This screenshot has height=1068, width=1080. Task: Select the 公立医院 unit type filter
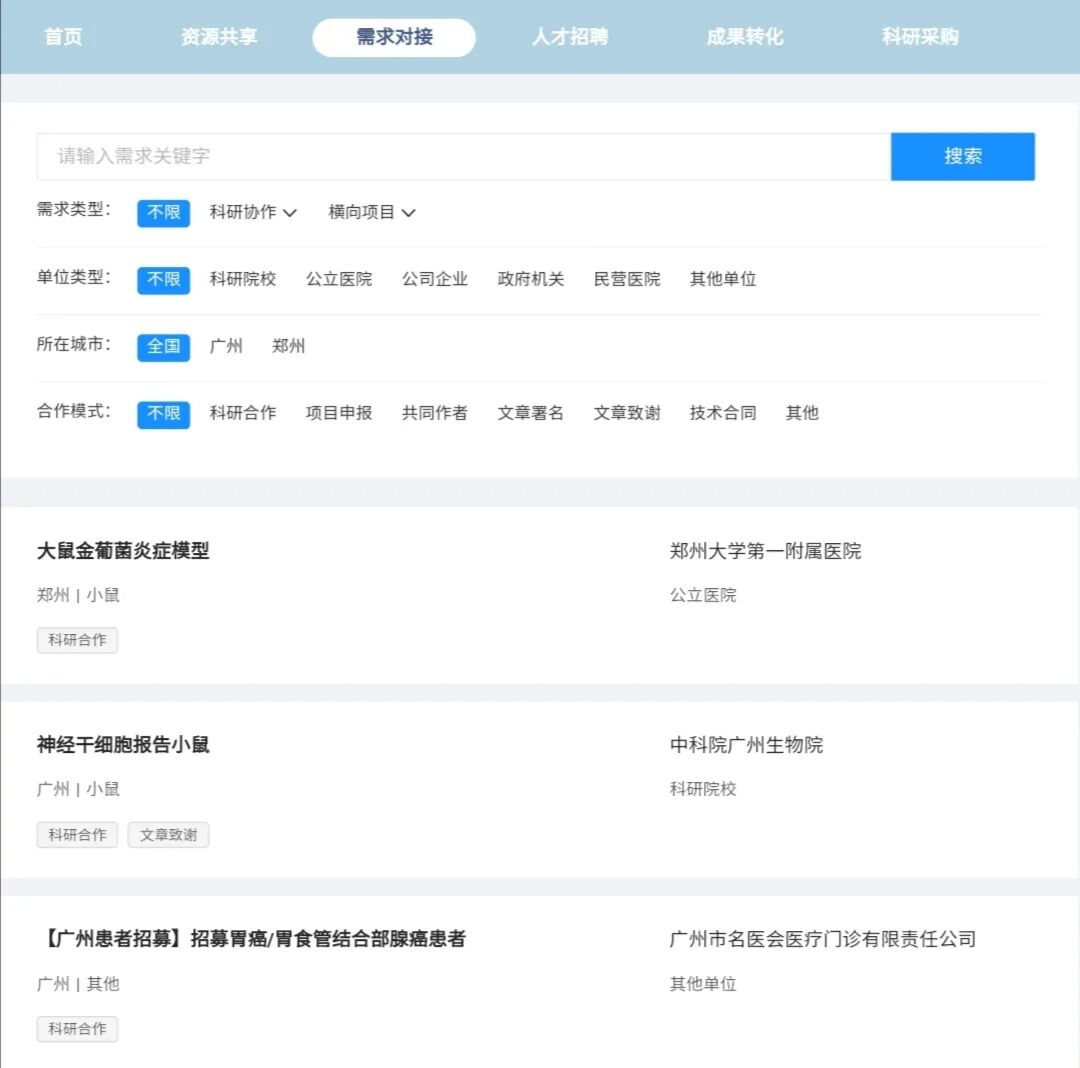point(339,280)
